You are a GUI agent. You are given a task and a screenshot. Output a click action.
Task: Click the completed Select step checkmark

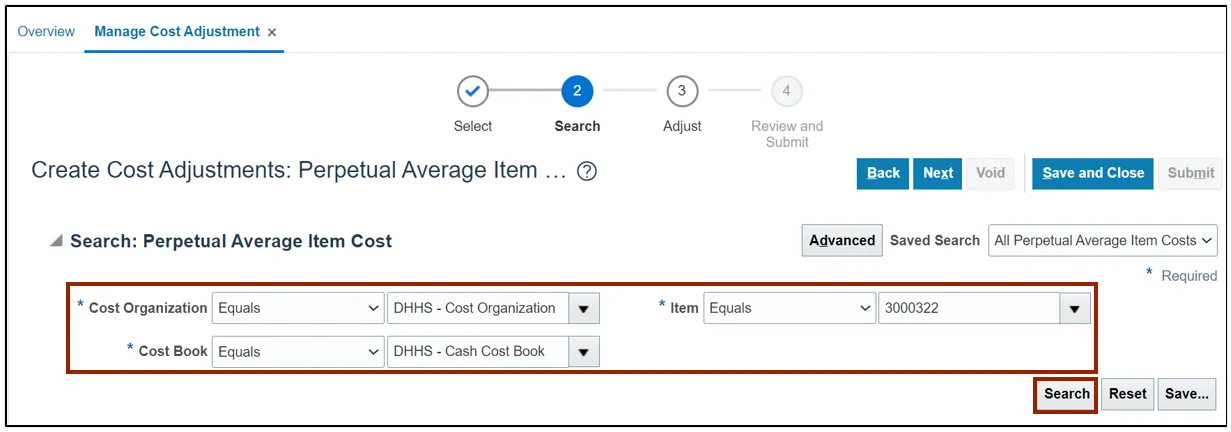473,91
